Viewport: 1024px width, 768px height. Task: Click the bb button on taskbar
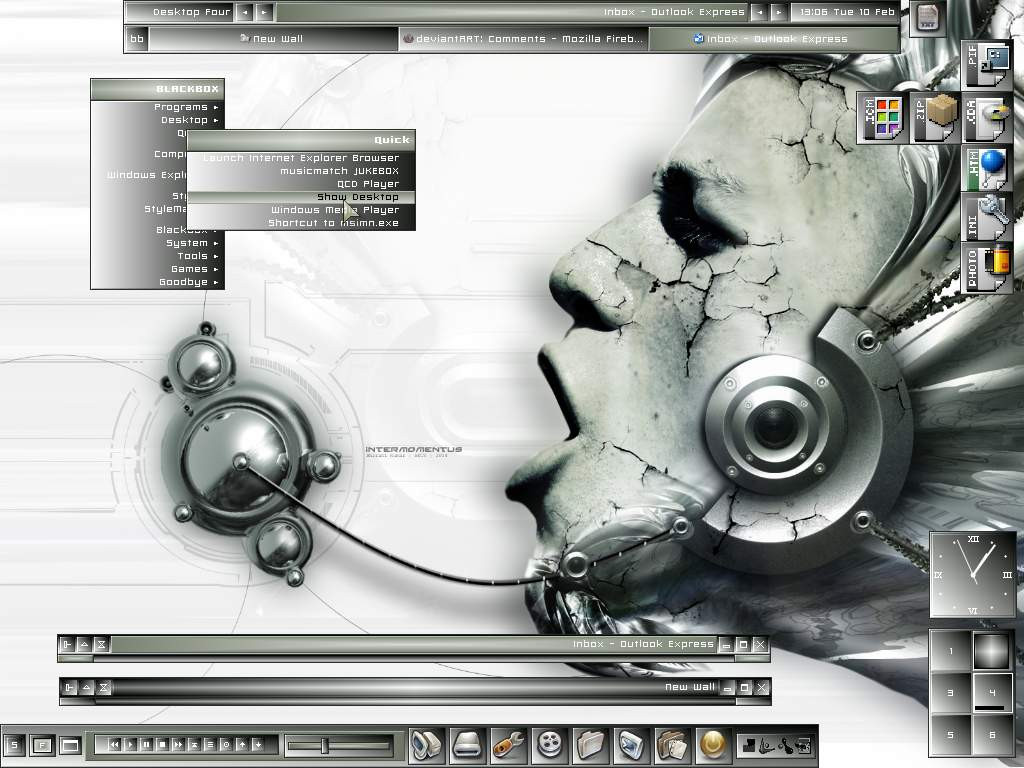click(137, 39)
